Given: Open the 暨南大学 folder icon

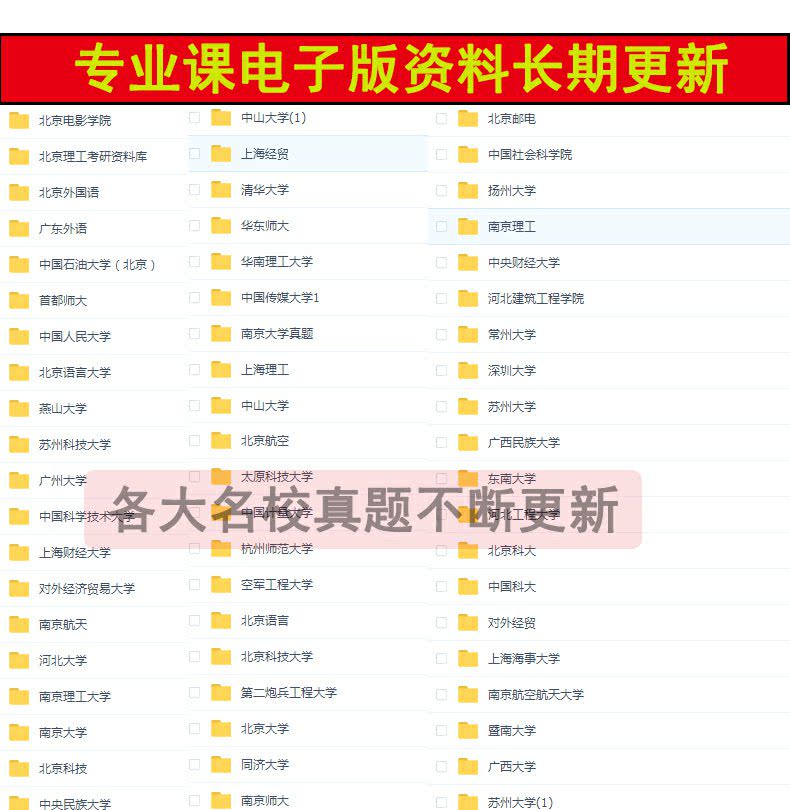Looking at the screenshot, I should 468,730.
